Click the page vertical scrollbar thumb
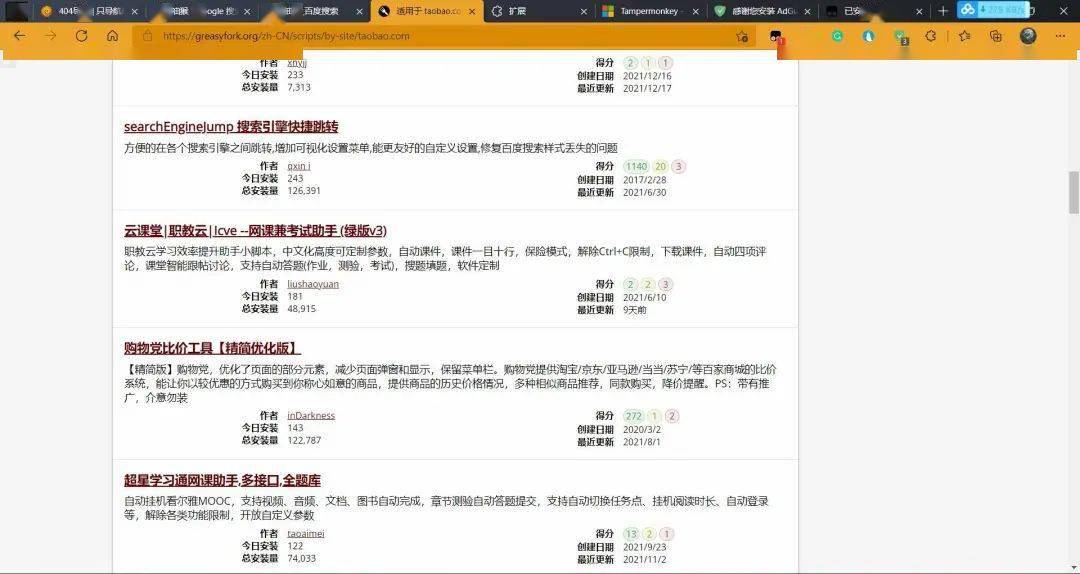The width and height of the screenshot is (1080, 574). [1073, 192]
